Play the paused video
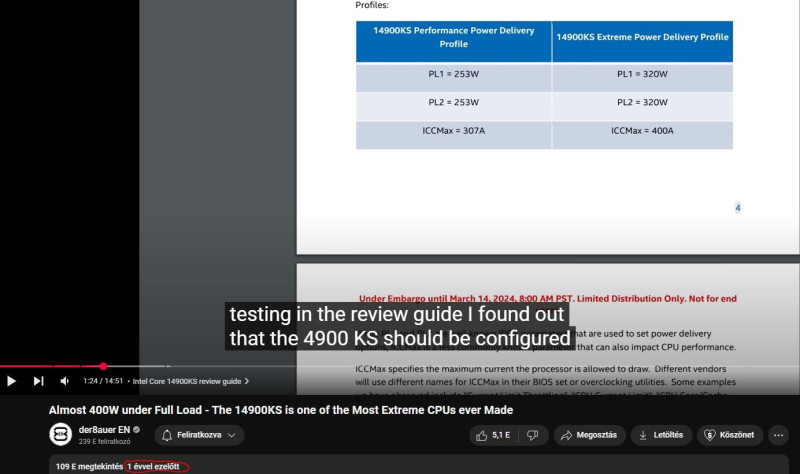 point(11,381)
